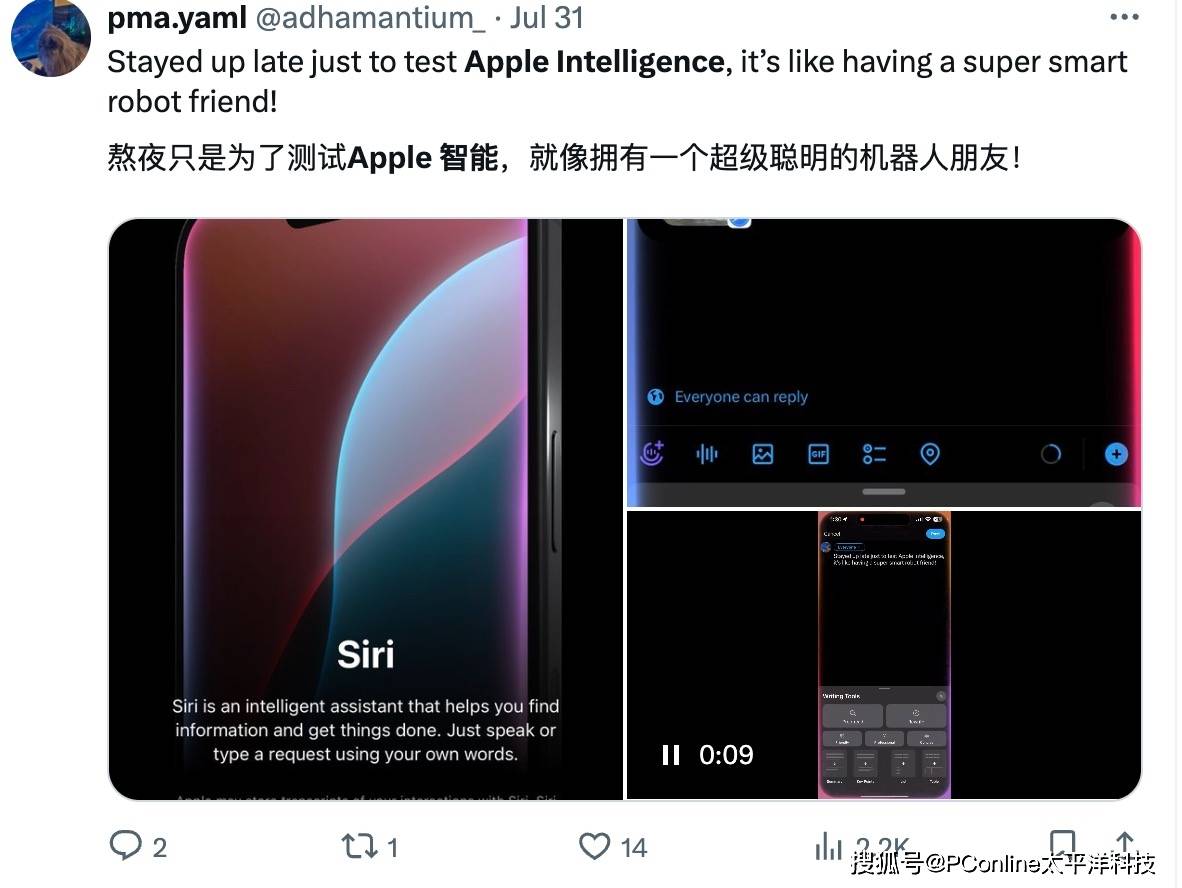The image size is (1182, 888).
Task: Open the three-dot more options menu
Action: (x=1124, y=17)
